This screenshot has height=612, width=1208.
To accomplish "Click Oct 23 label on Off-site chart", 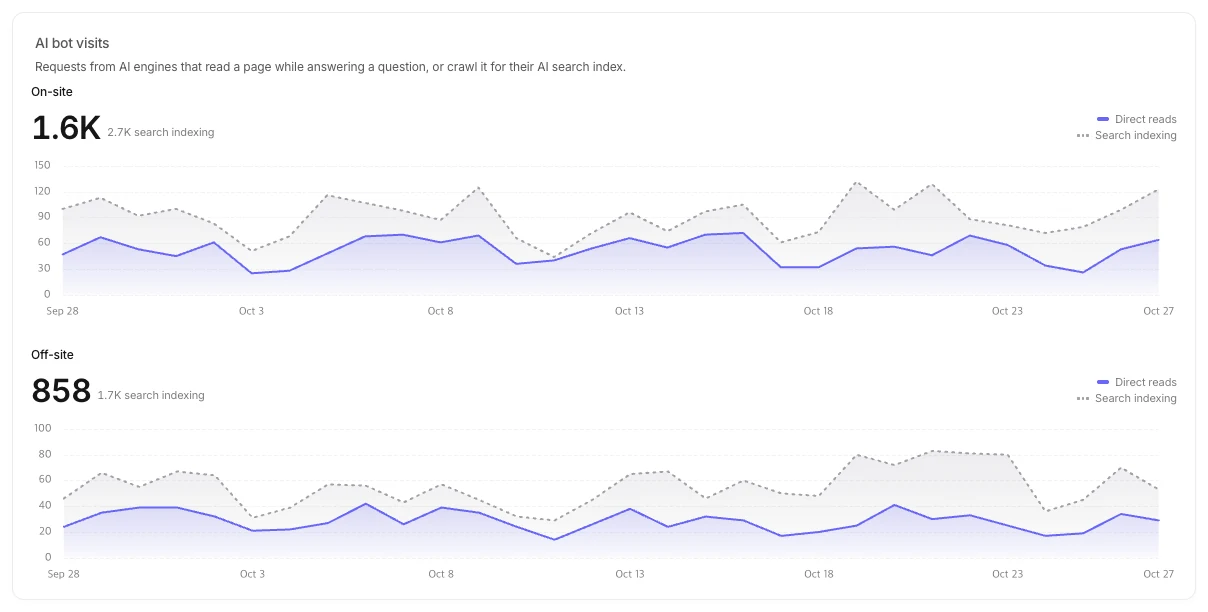I will click(1007, 574).
